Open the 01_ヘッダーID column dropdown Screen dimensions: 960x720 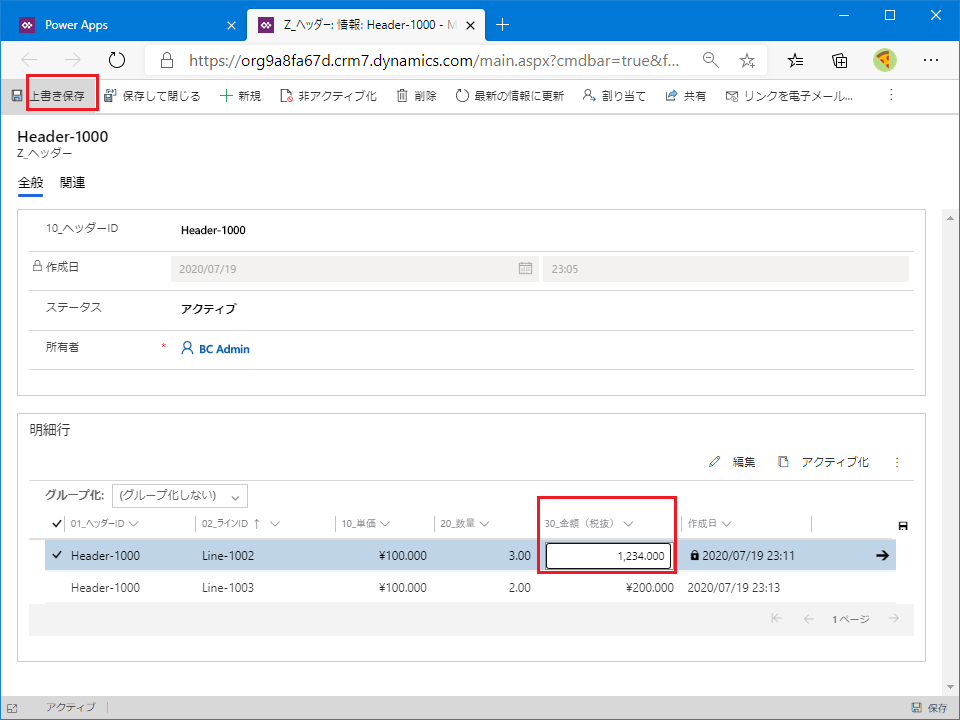click(x=134, y=523)
